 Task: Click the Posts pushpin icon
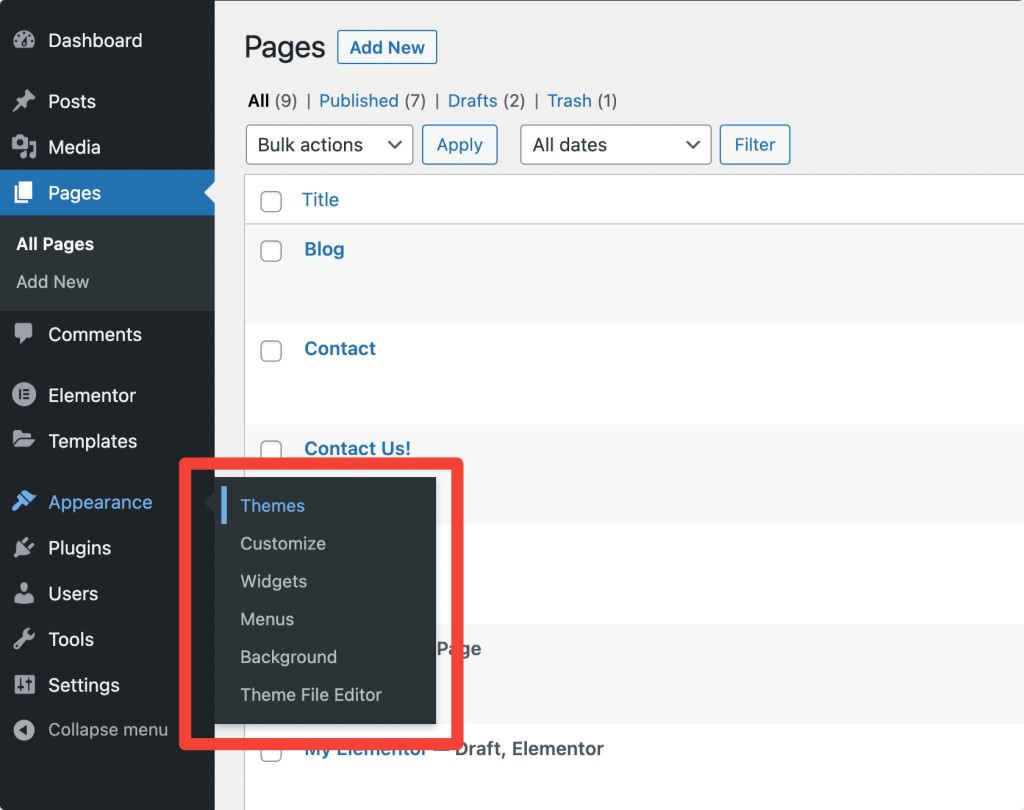point(24,101)
